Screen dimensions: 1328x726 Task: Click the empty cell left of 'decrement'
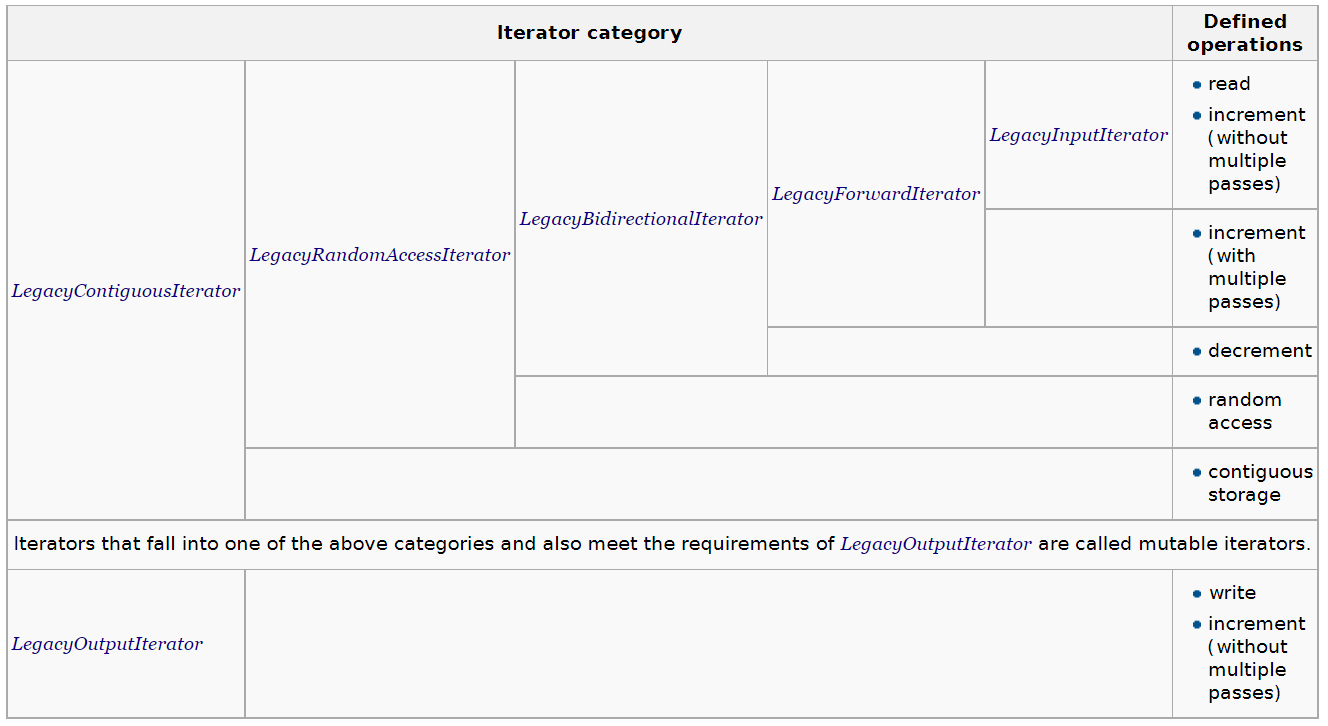(970, 351)
